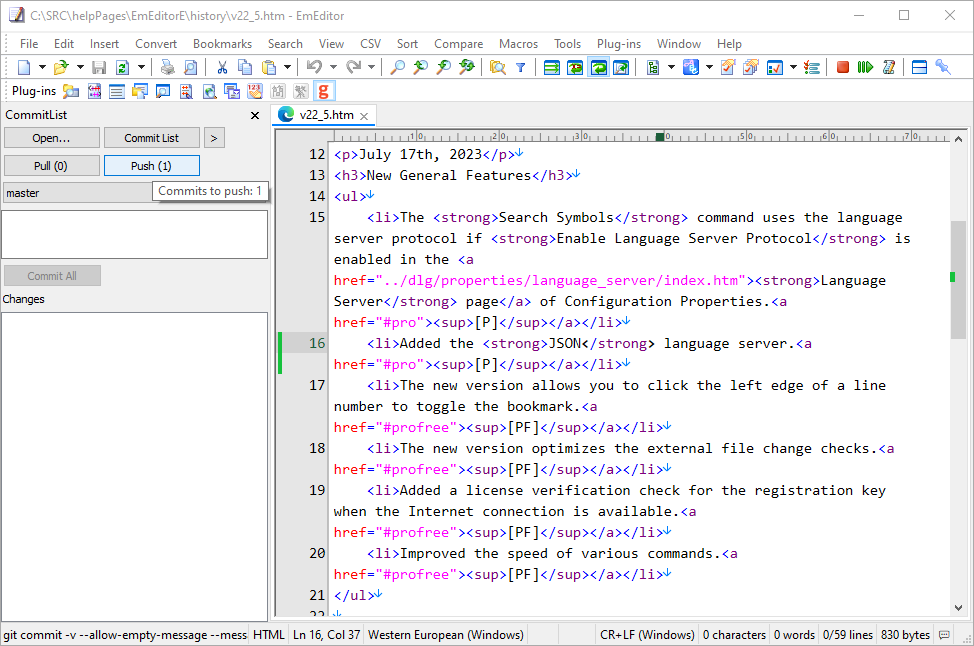Screen dimensions: 974x646
Task: Expand the Undo history dropdown arrow
Action: click(333, 67)
